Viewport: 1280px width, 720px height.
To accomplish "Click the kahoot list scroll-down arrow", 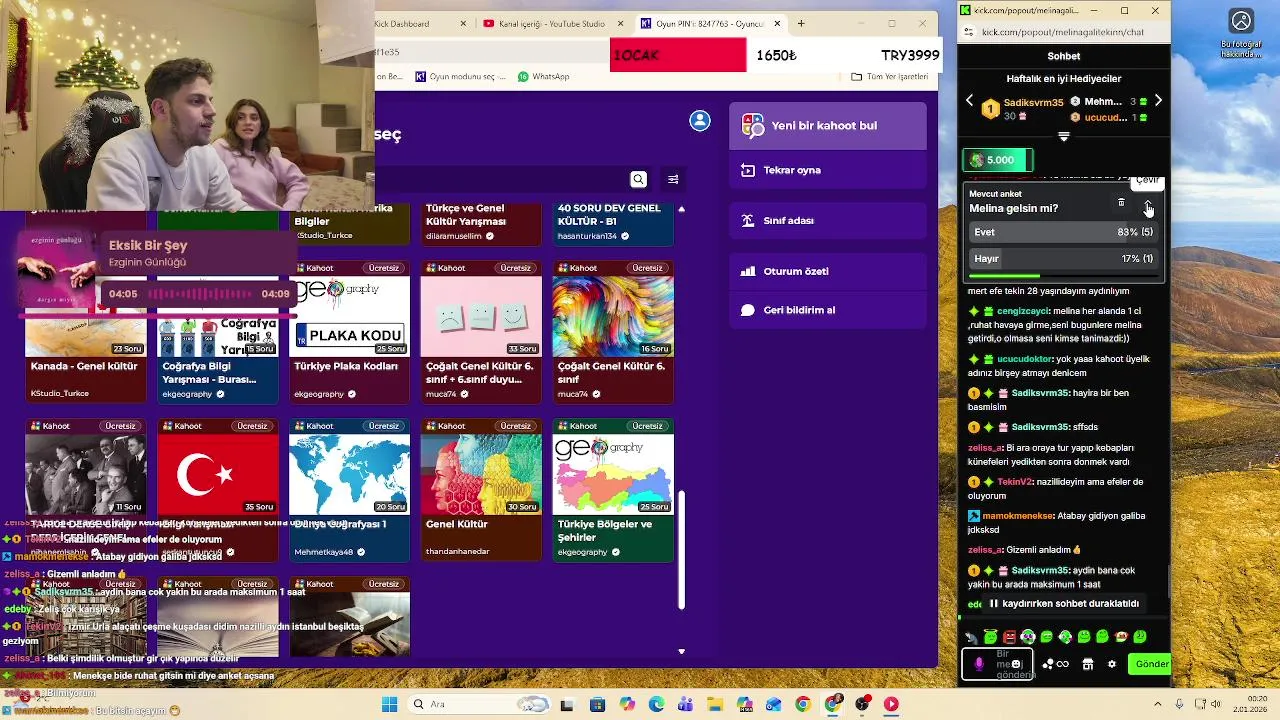I will pyautogui.click(x=682, y=651).
